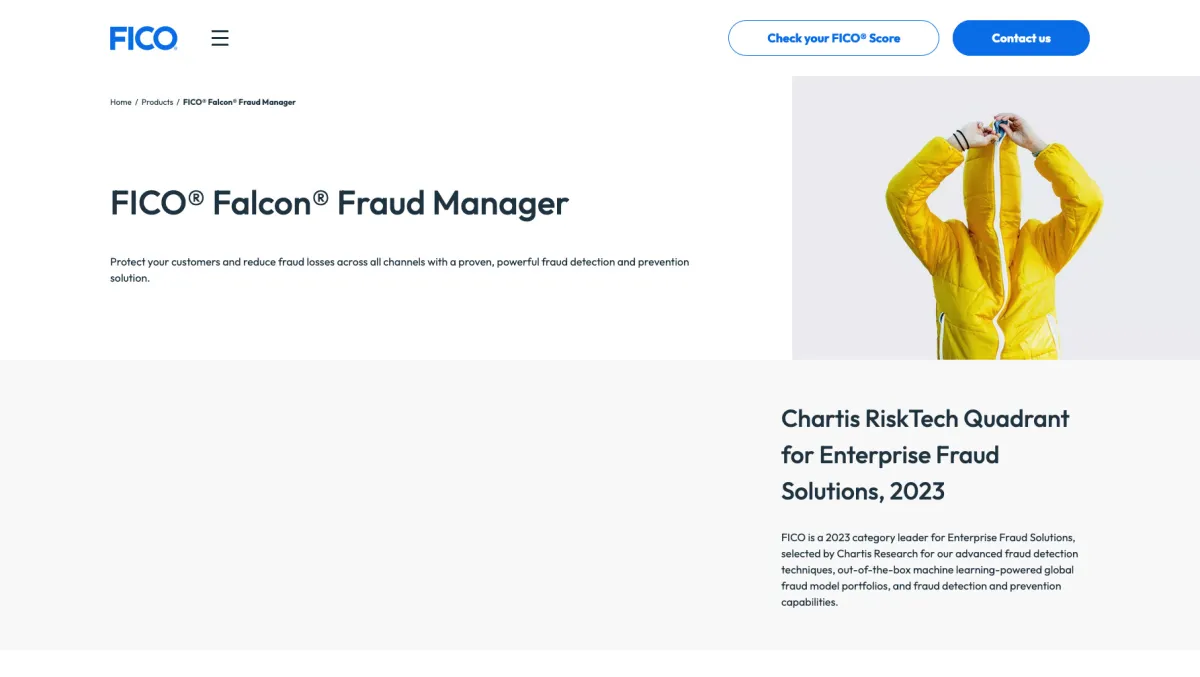Image resolution: width=1200 pixels, height=677 pixels.
Task: Click the Chartis RiskTech Quadrant heading
Action: point(925,419)
